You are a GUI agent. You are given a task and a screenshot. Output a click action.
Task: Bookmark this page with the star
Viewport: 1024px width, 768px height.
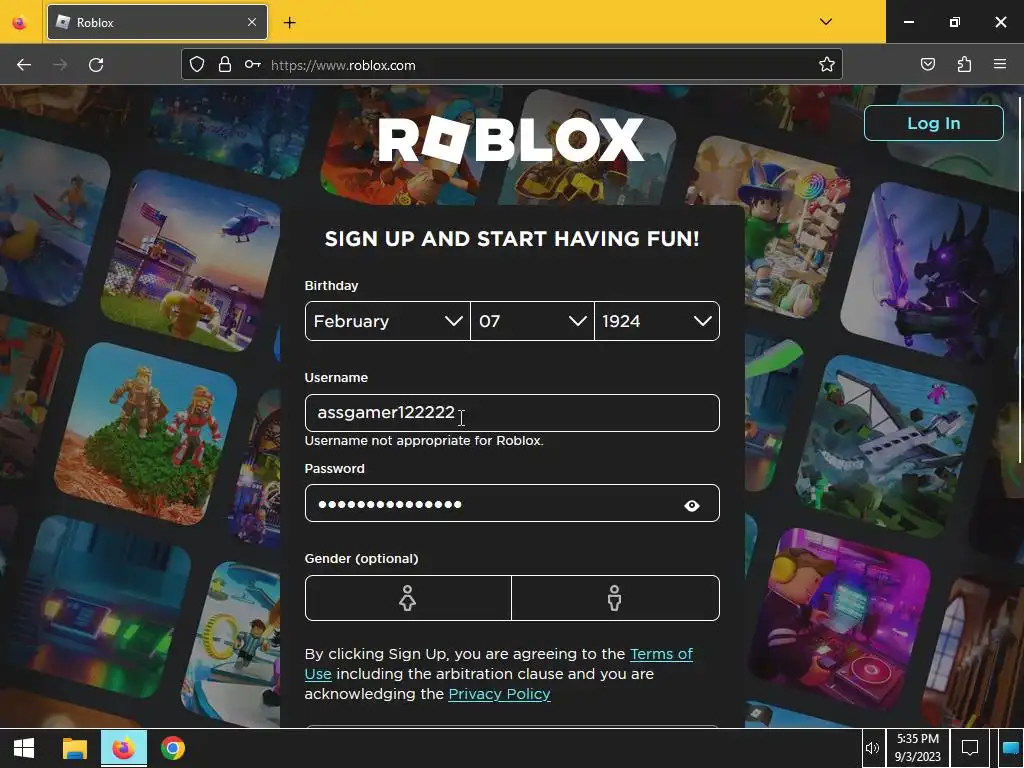tap(827, 64)
